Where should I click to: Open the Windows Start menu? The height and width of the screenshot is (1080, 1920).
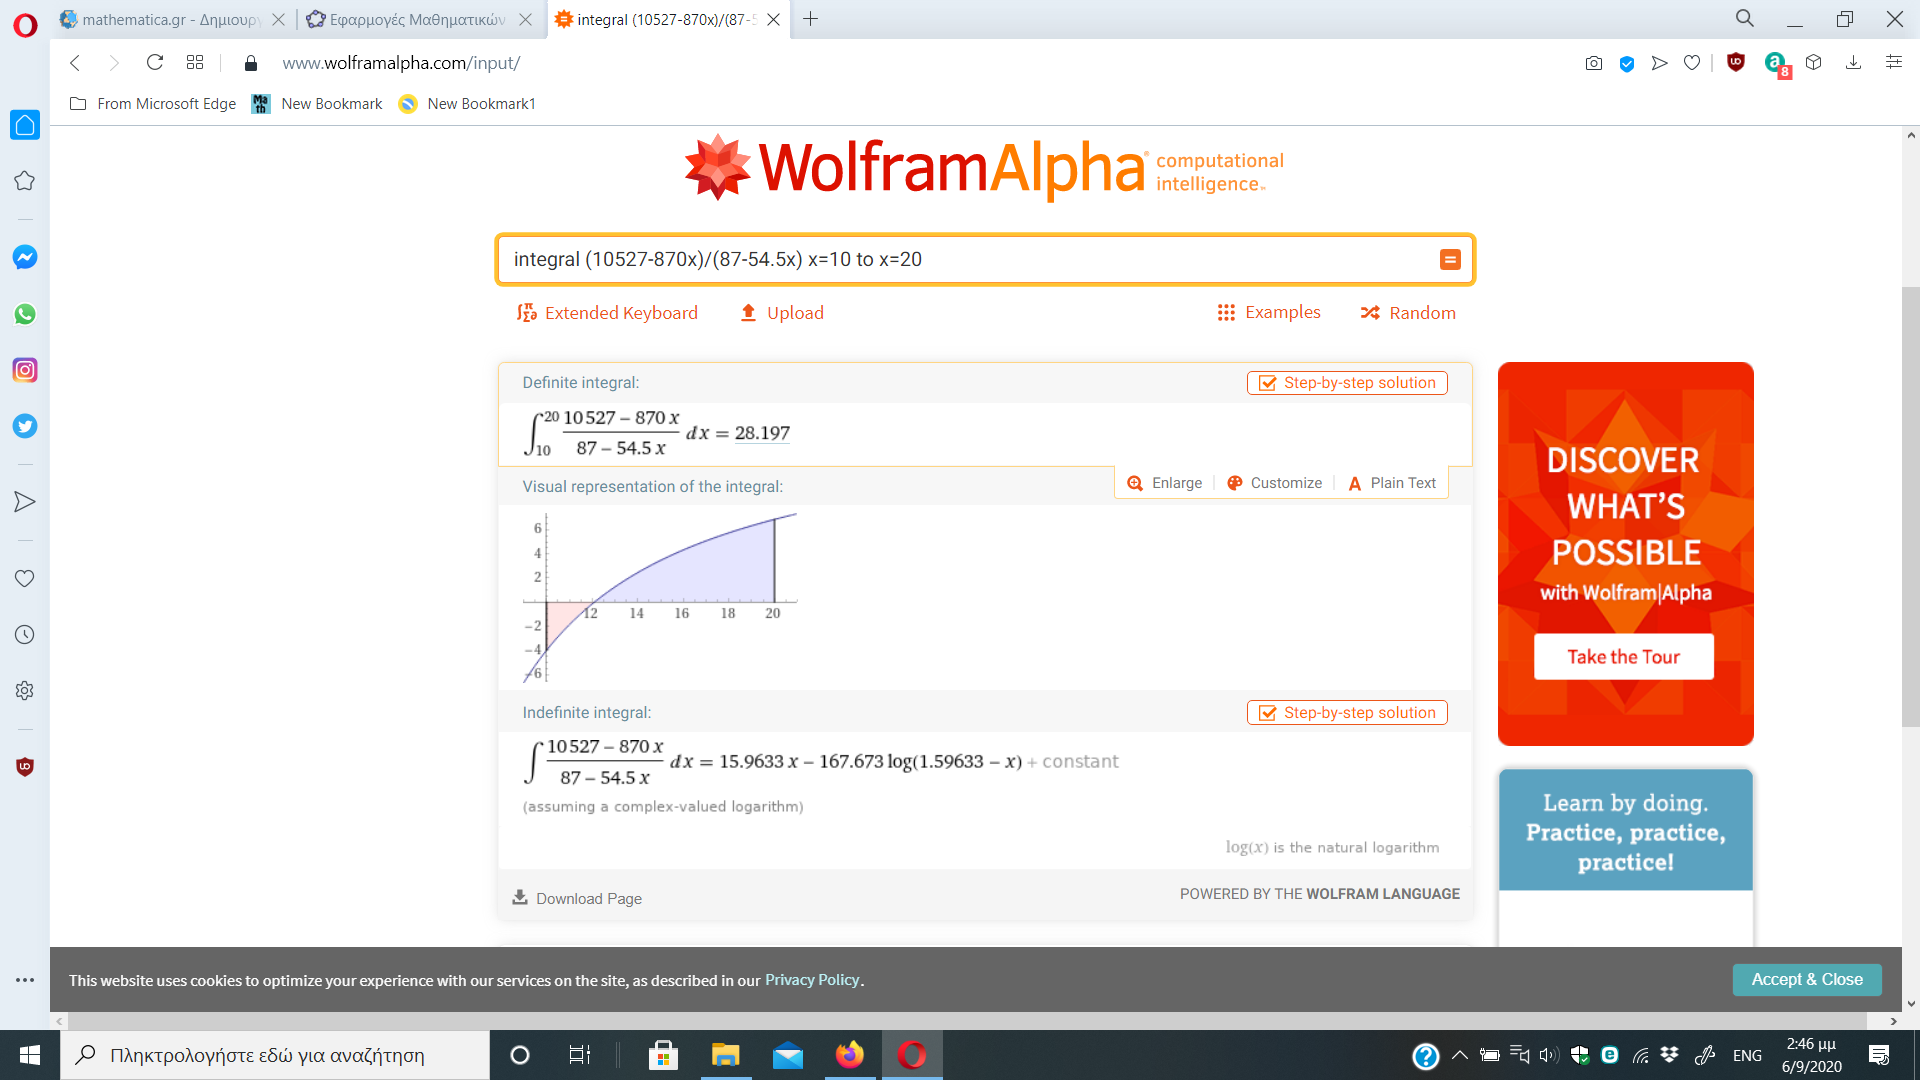[30, 1055]
